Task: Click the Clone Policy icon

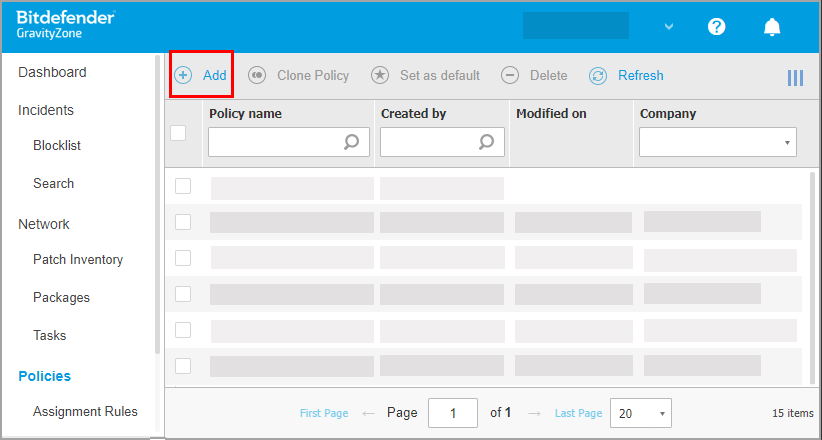Action: [257, 75]
